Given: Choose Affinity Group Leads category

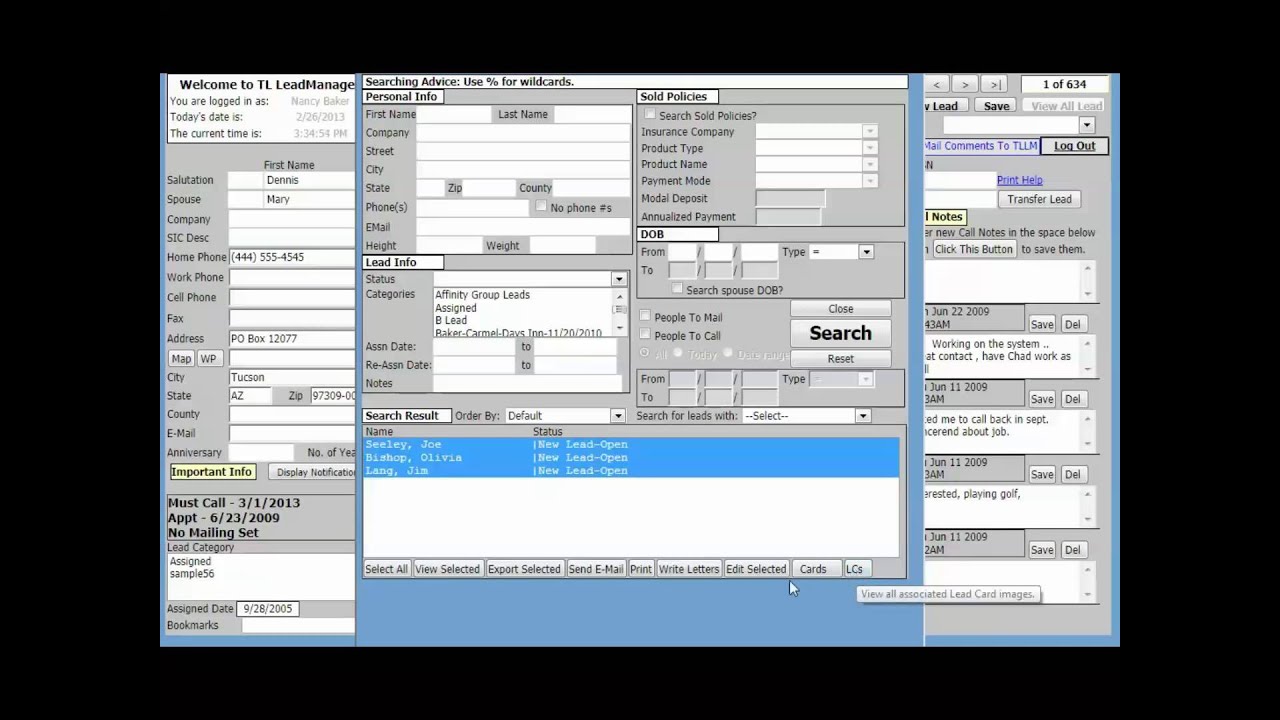Looking at the screenshot, I should point(482,295).
